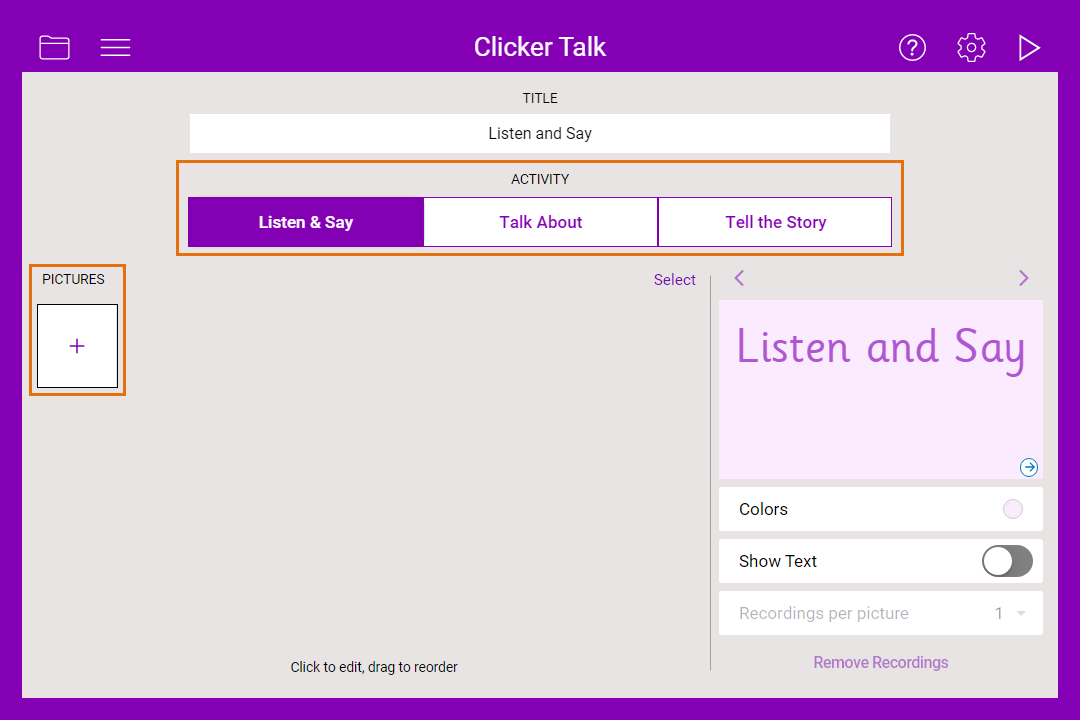Open the help question mark icon
Viewport: 1080px width, 720px height.
click(x=912, y=47)
